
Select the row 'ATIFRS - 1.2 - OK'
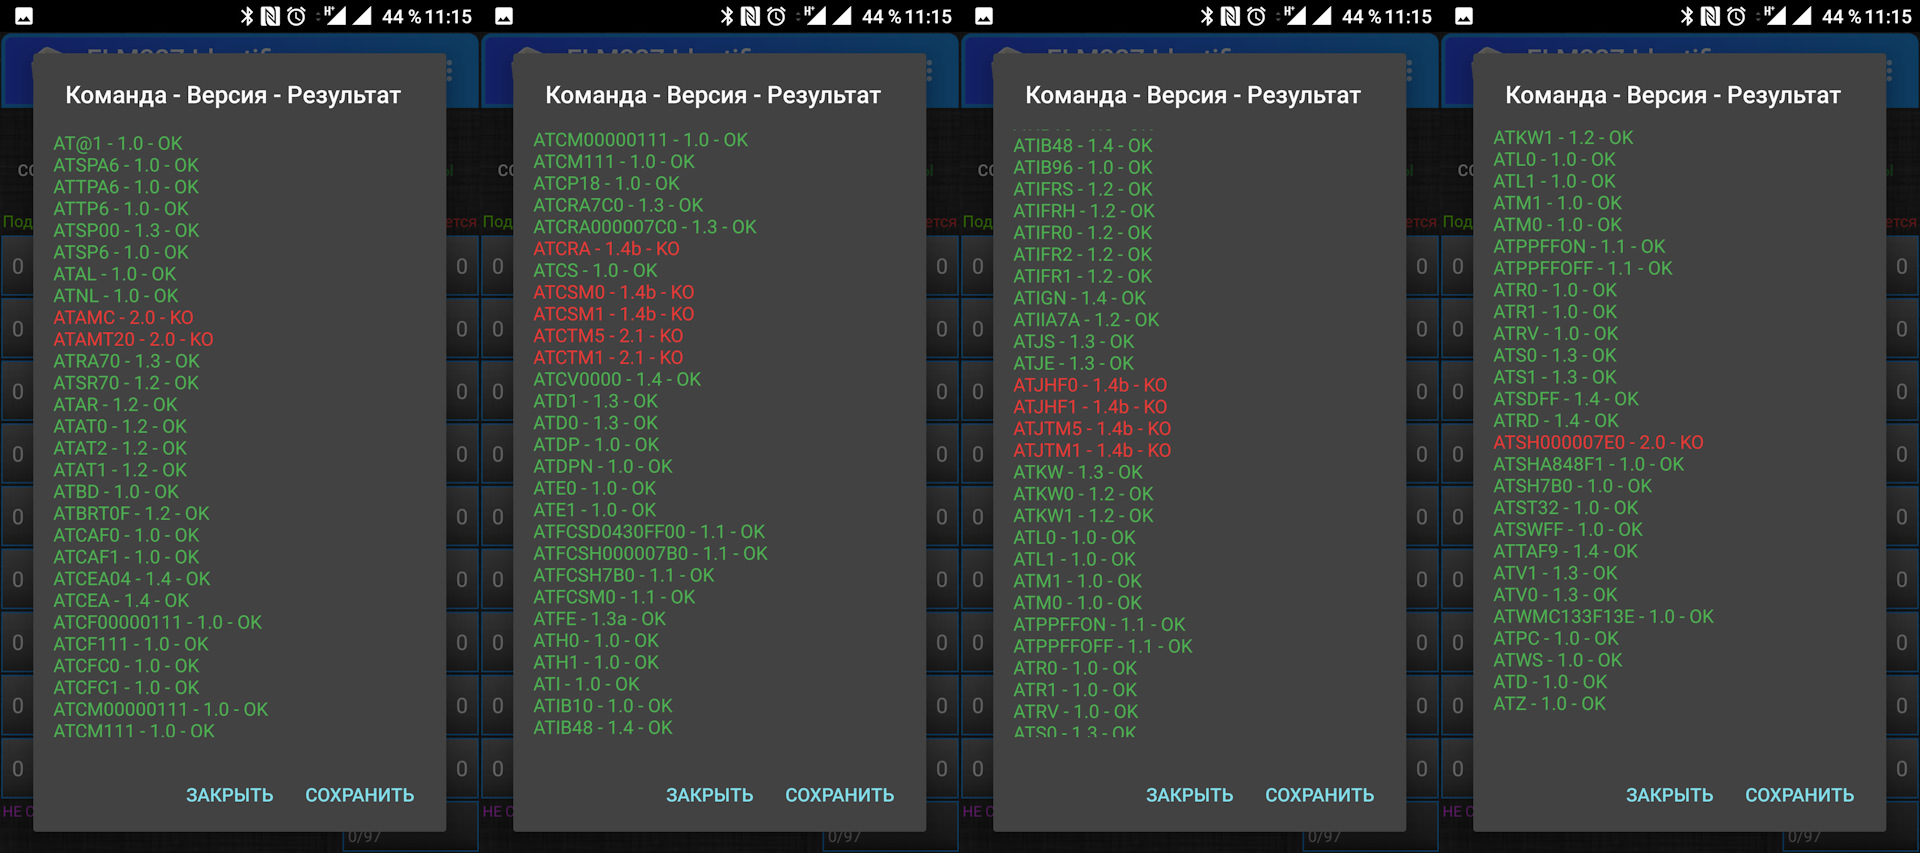pos(1083,189)
